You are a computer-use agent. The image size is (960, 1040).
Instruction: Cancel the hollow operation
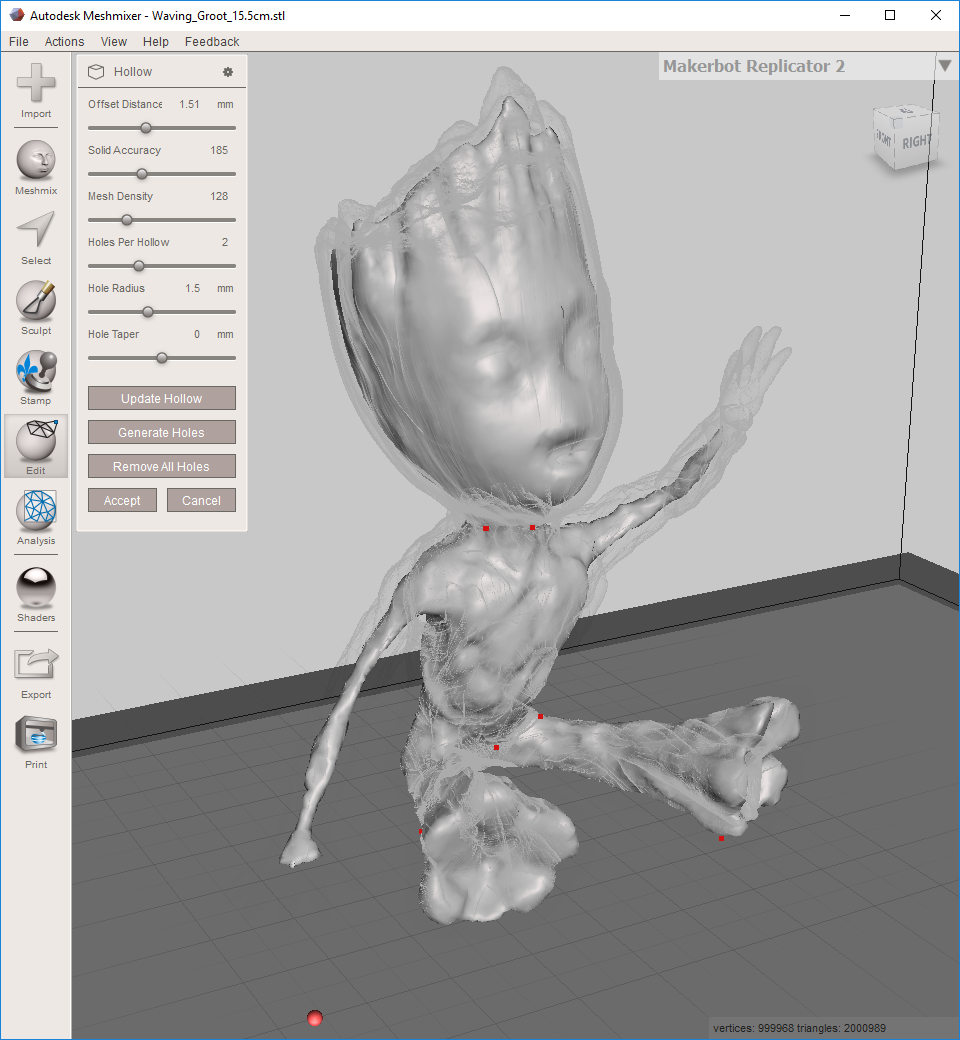tap(201, 500)
